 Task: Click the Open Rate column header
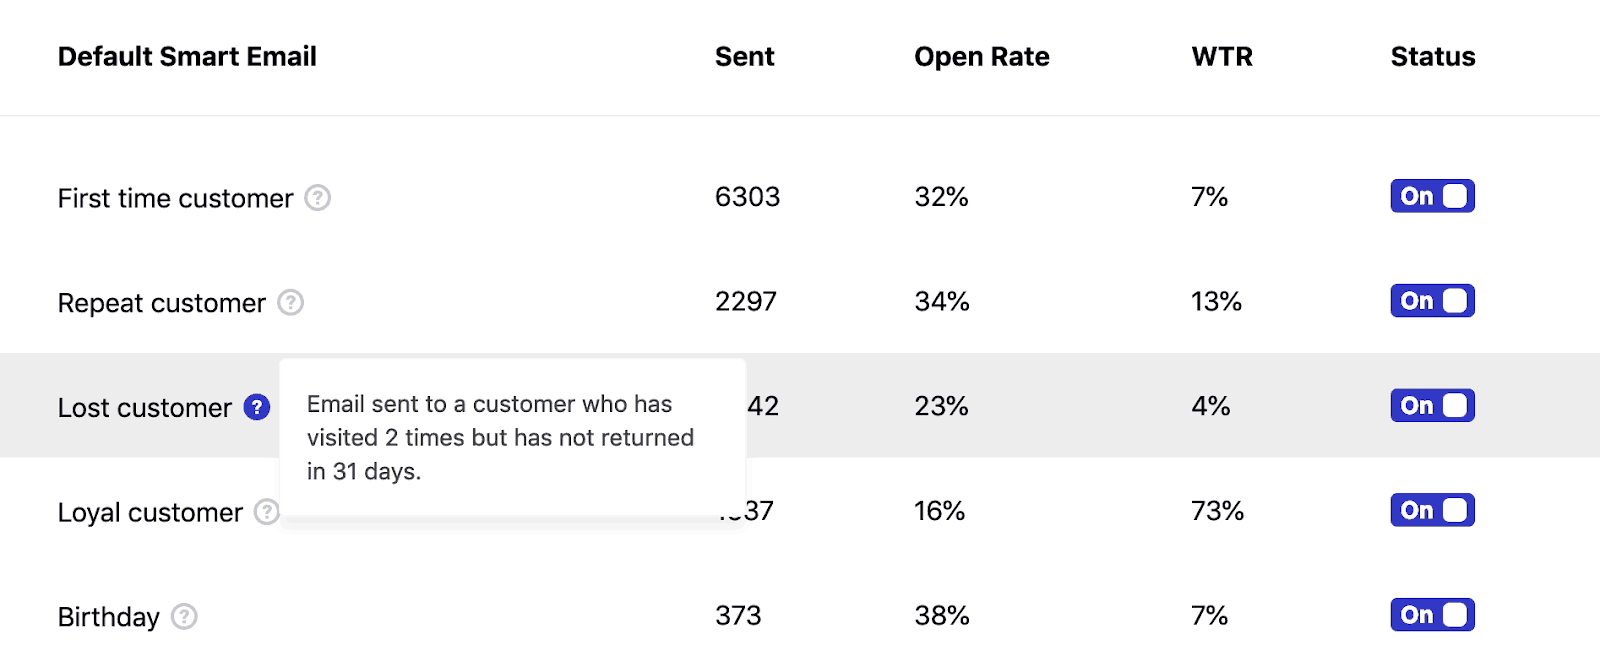tap(981, 57)
